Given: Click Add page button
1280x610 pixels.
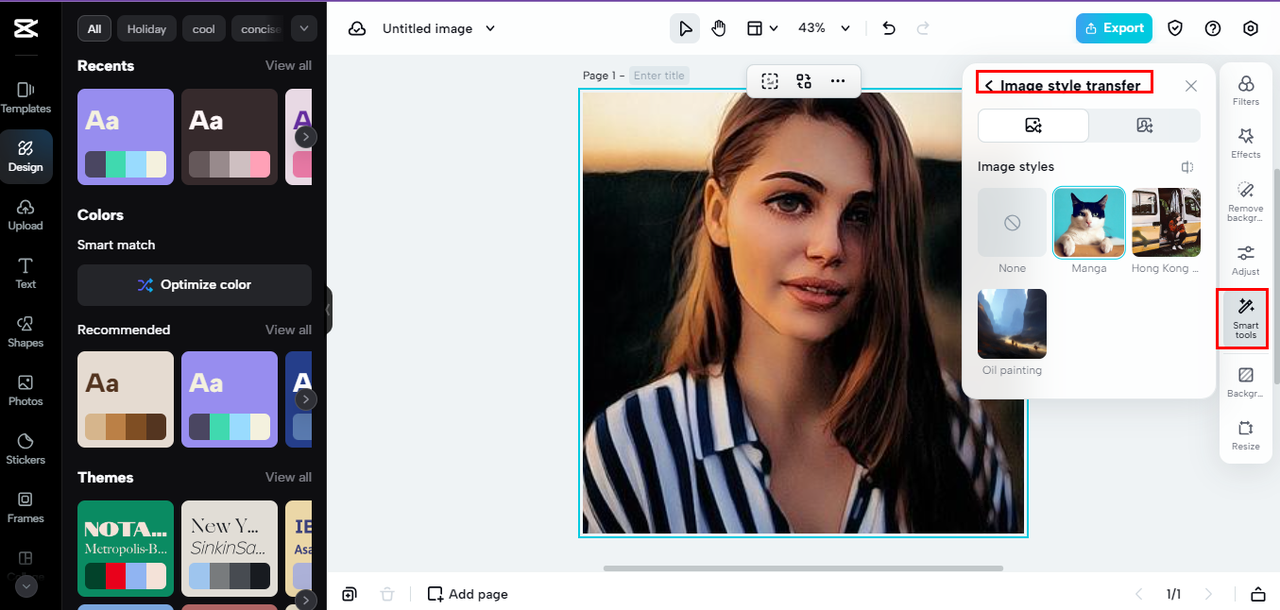Looking at the screenshot, I should (468, 594).
